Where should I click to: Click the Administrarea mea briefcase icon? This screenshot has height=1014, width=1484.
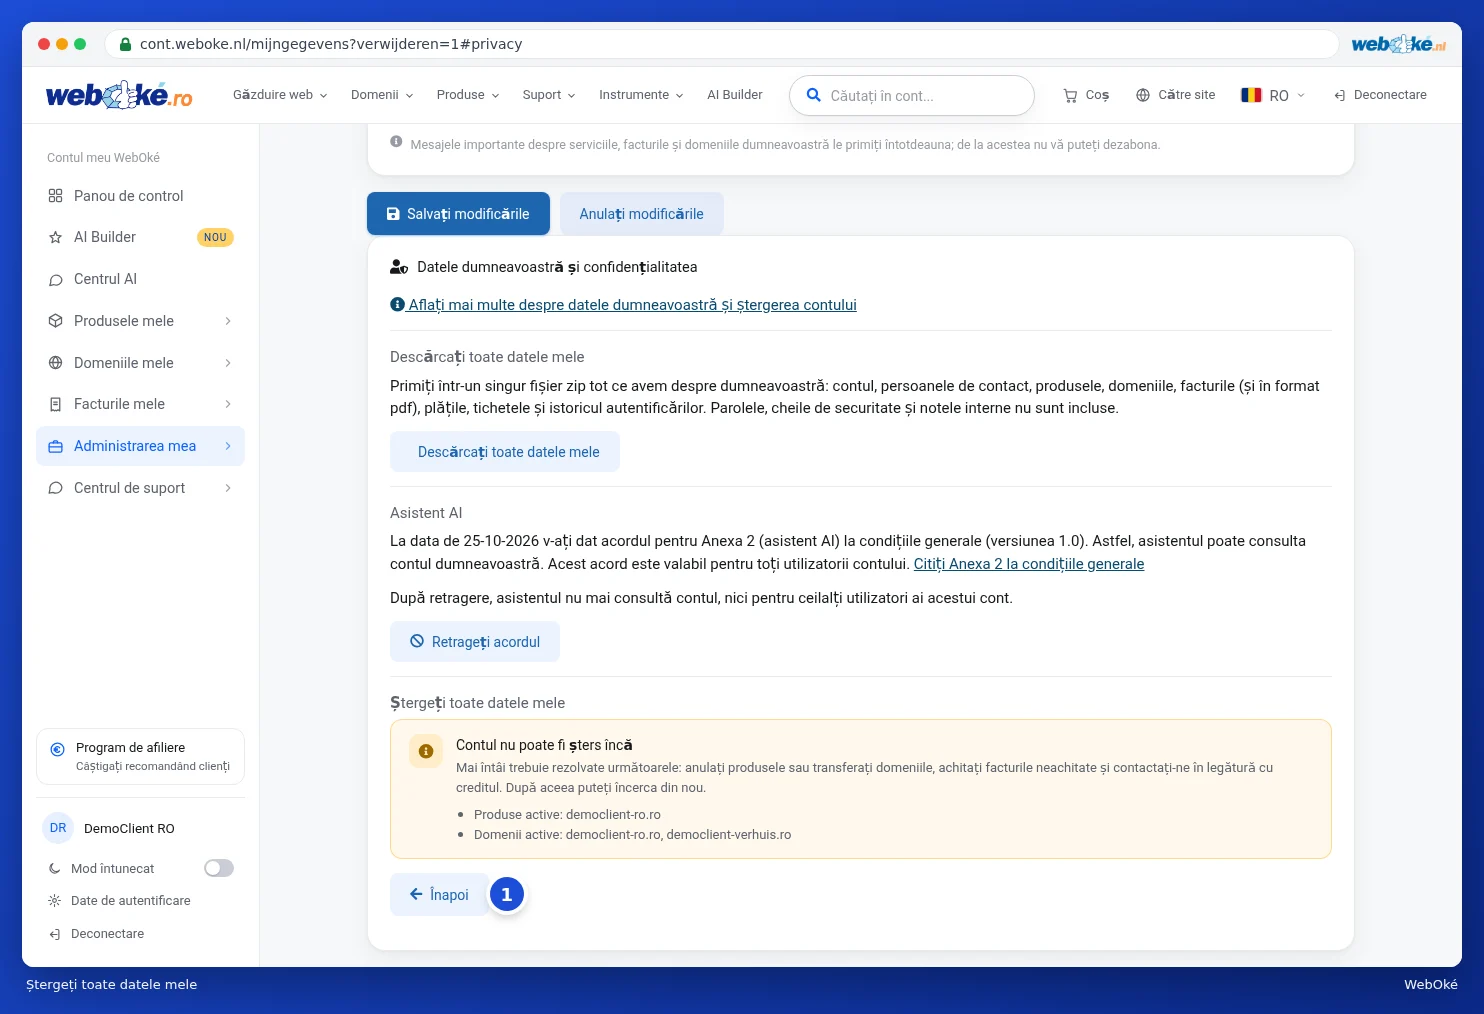(56, 446)
